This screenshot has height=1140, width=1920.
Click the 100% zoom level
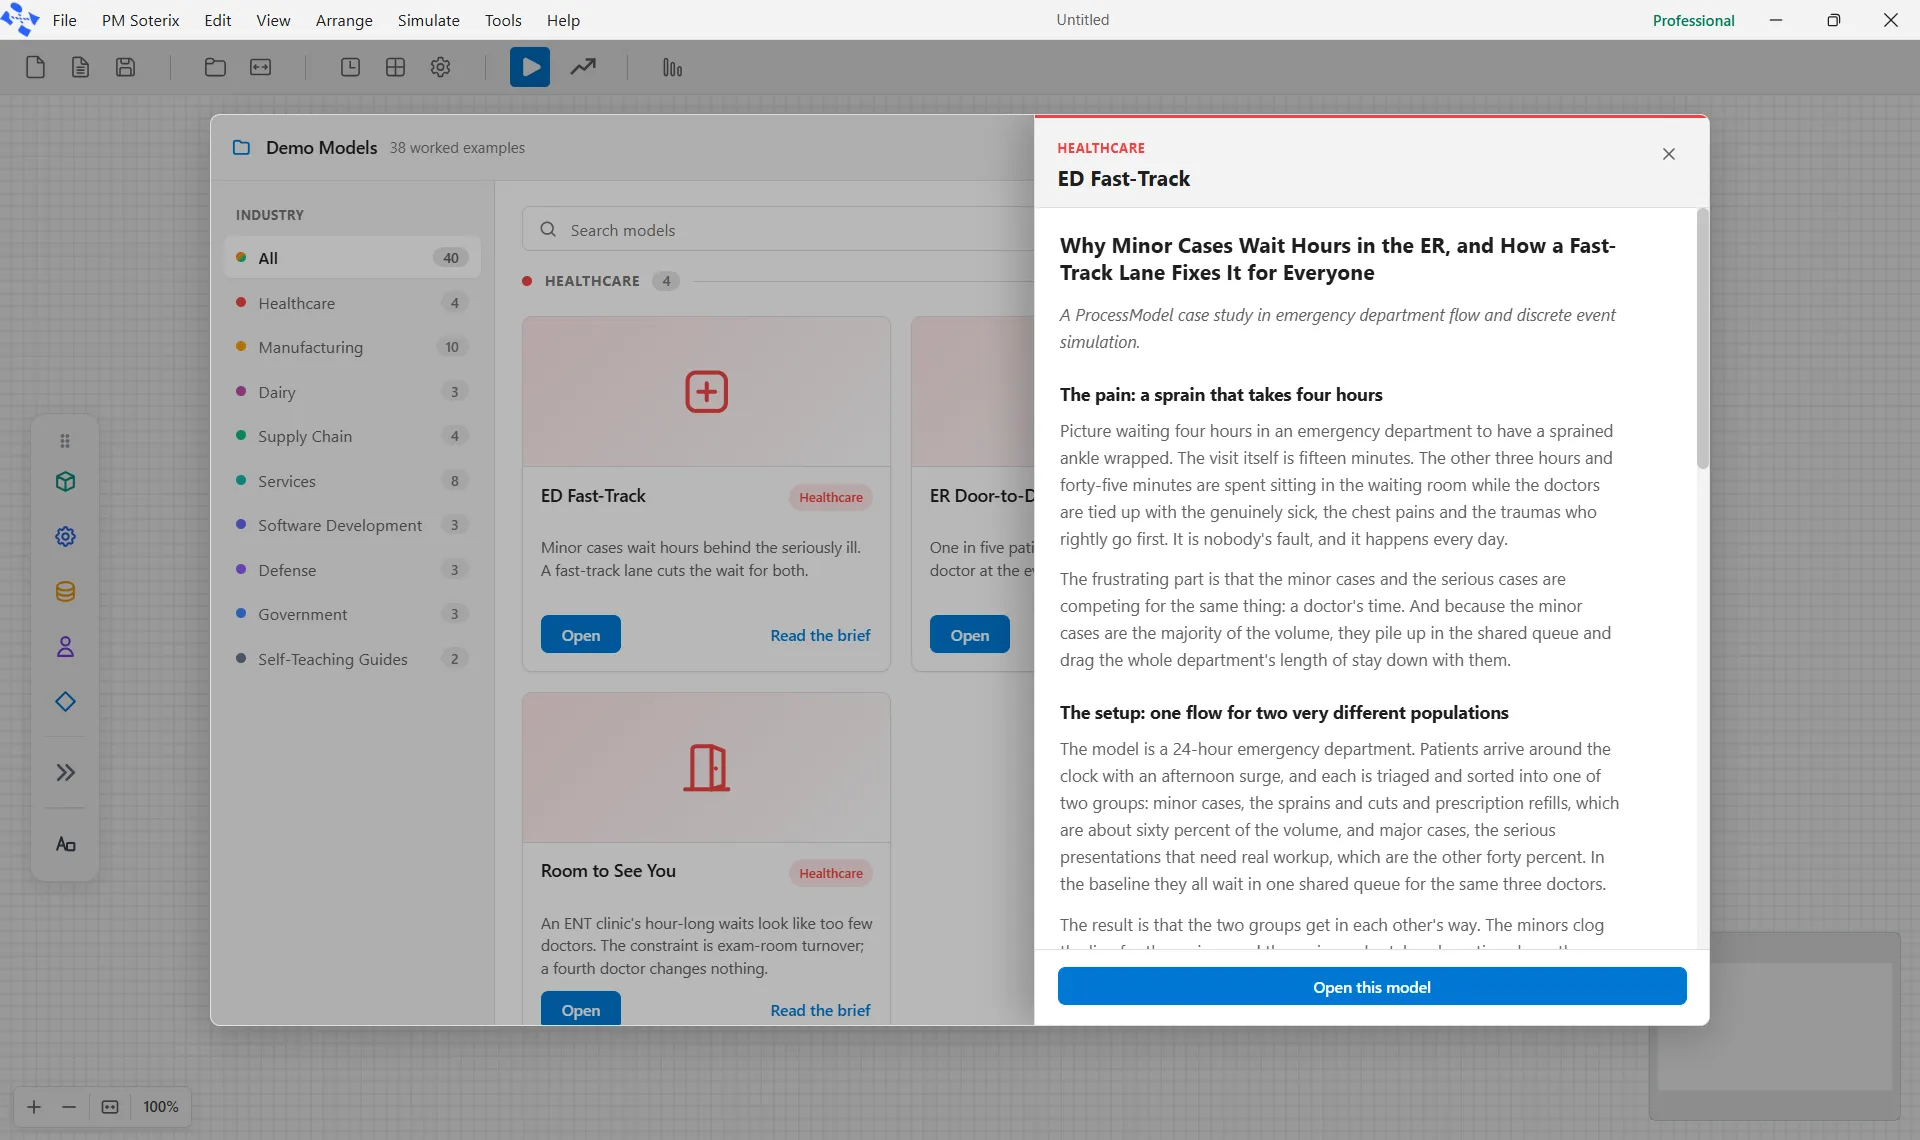pyautogui.click(x=160, y=1107)
